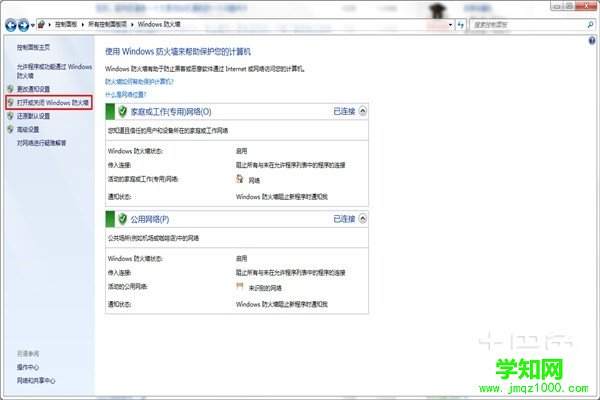600x400 pixels.
Task: Click the green shield of 家庭或工作(专用)网络
Action: tap(122, 111)
